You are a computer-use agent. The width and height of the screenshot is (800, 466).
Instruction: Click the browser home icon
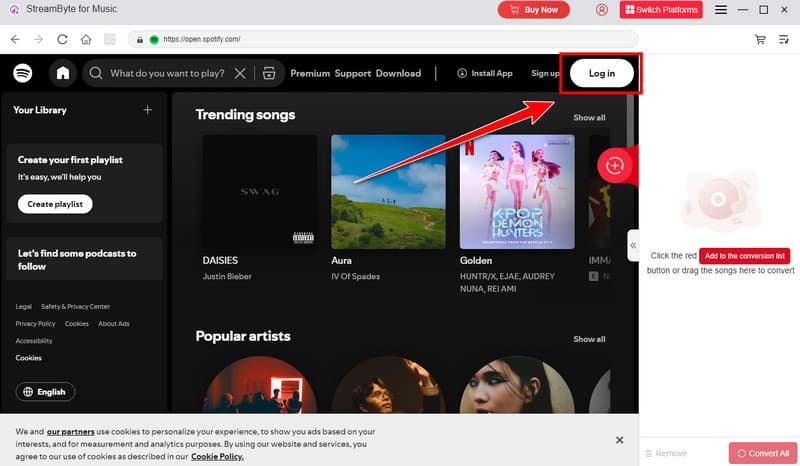[86, 39]
